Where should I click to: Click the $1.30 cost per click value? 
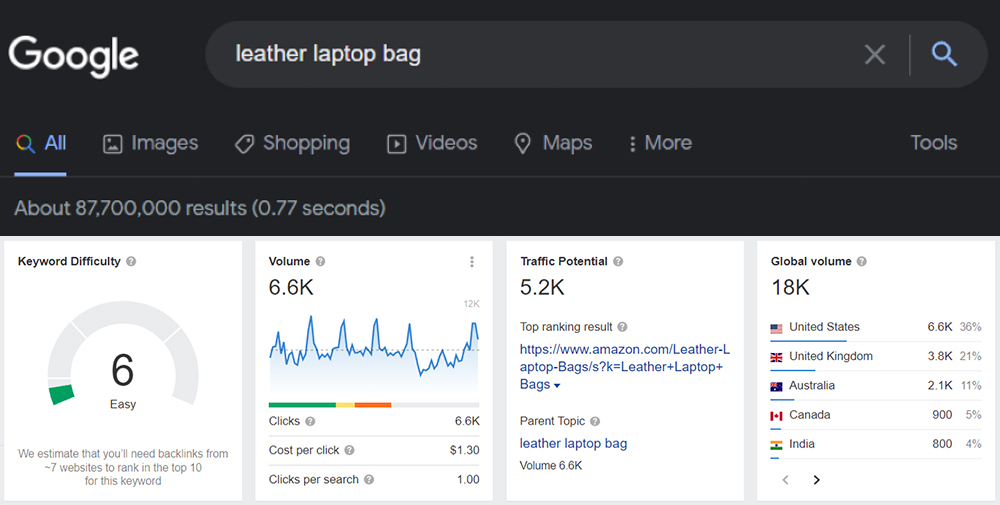click(464, 450)
